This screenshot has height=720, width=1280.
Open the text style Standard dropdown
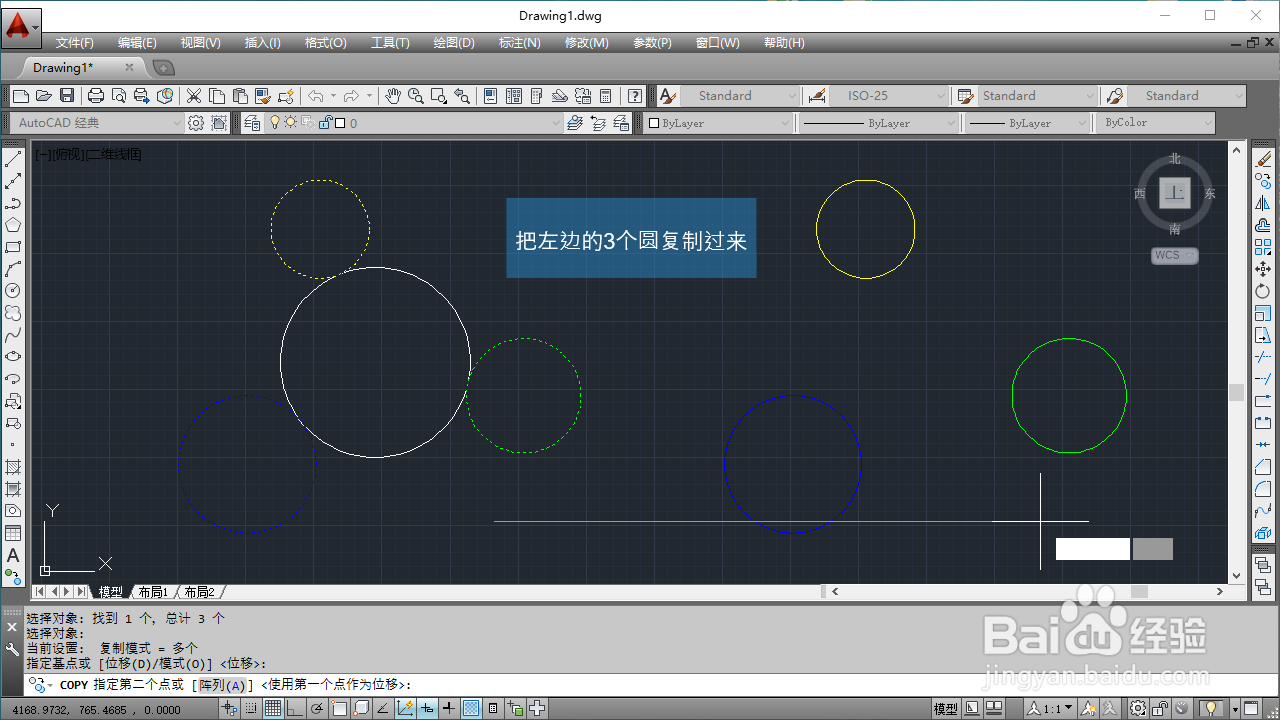click(792, 96)
